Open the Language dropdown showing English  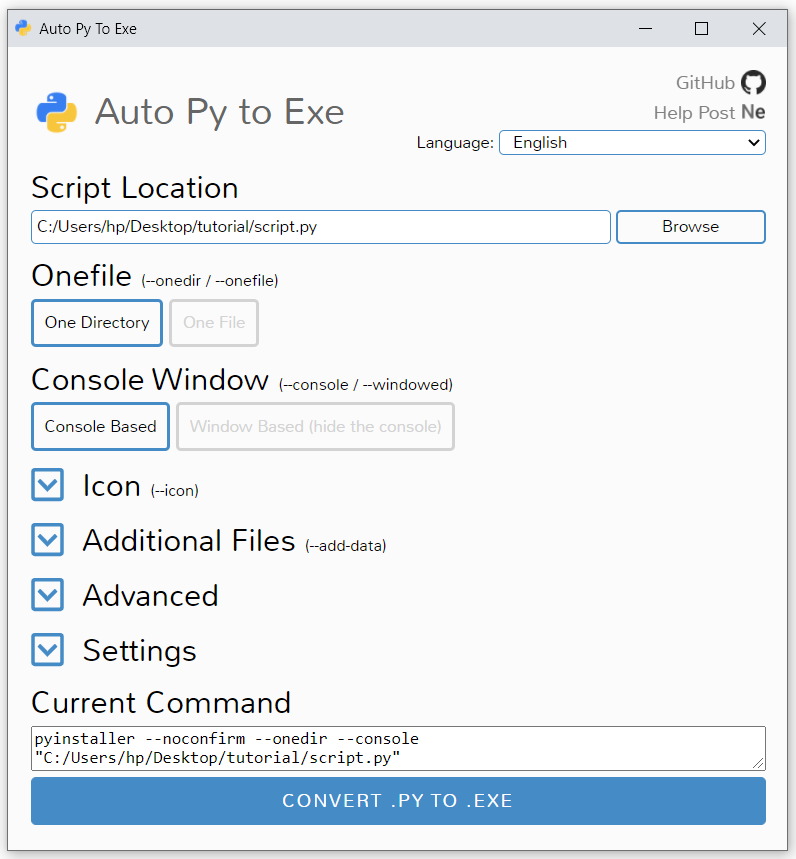pyautogui.click(x=632, y=142)
